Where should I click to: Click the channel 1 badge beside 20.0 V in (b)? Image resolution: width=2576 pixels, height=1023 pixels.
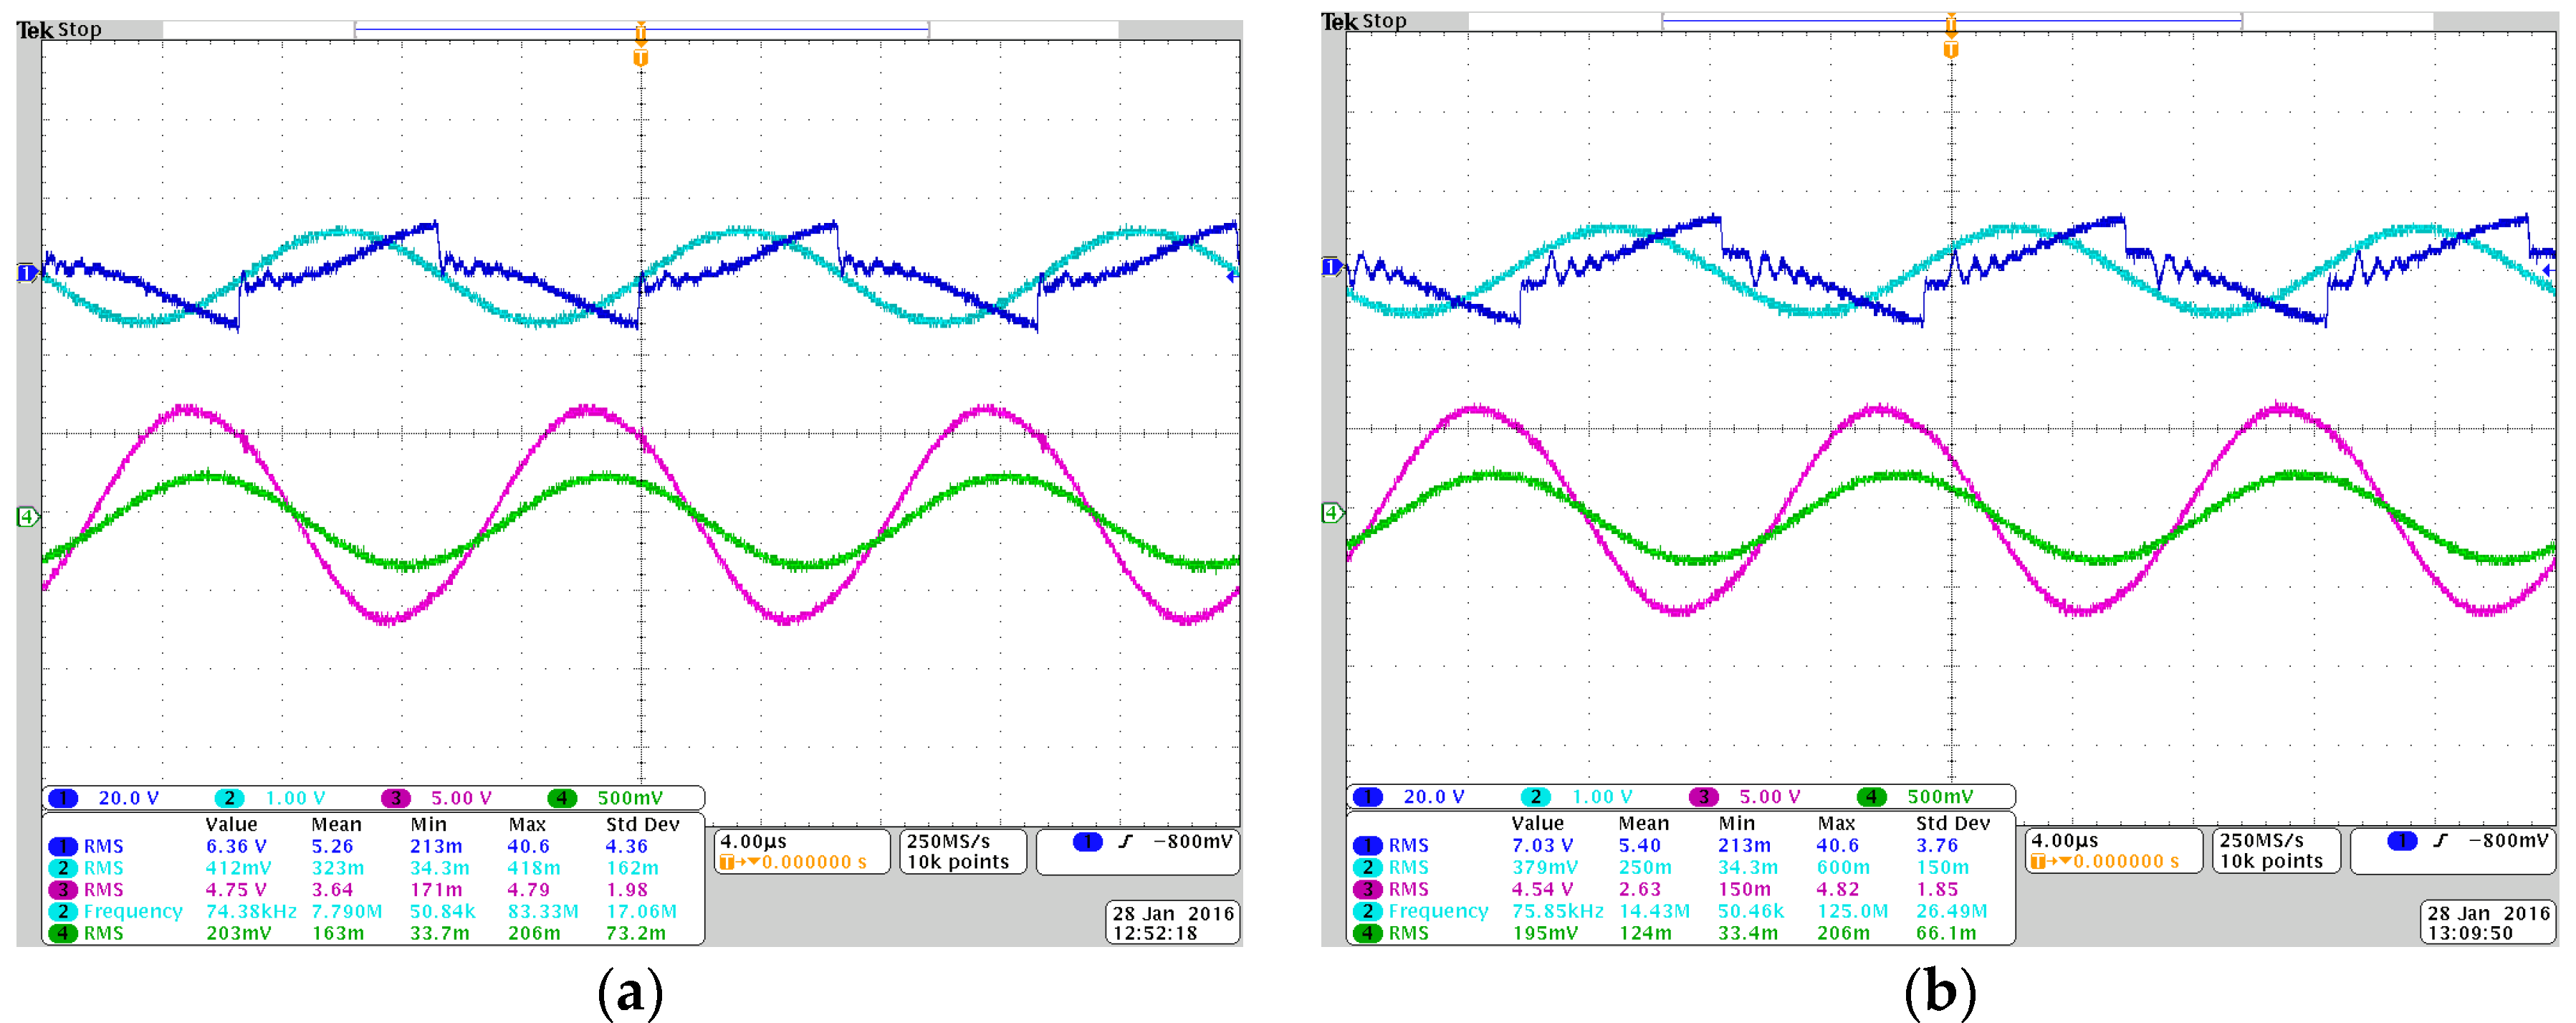pyautogui.click(x=1368, y=797)
